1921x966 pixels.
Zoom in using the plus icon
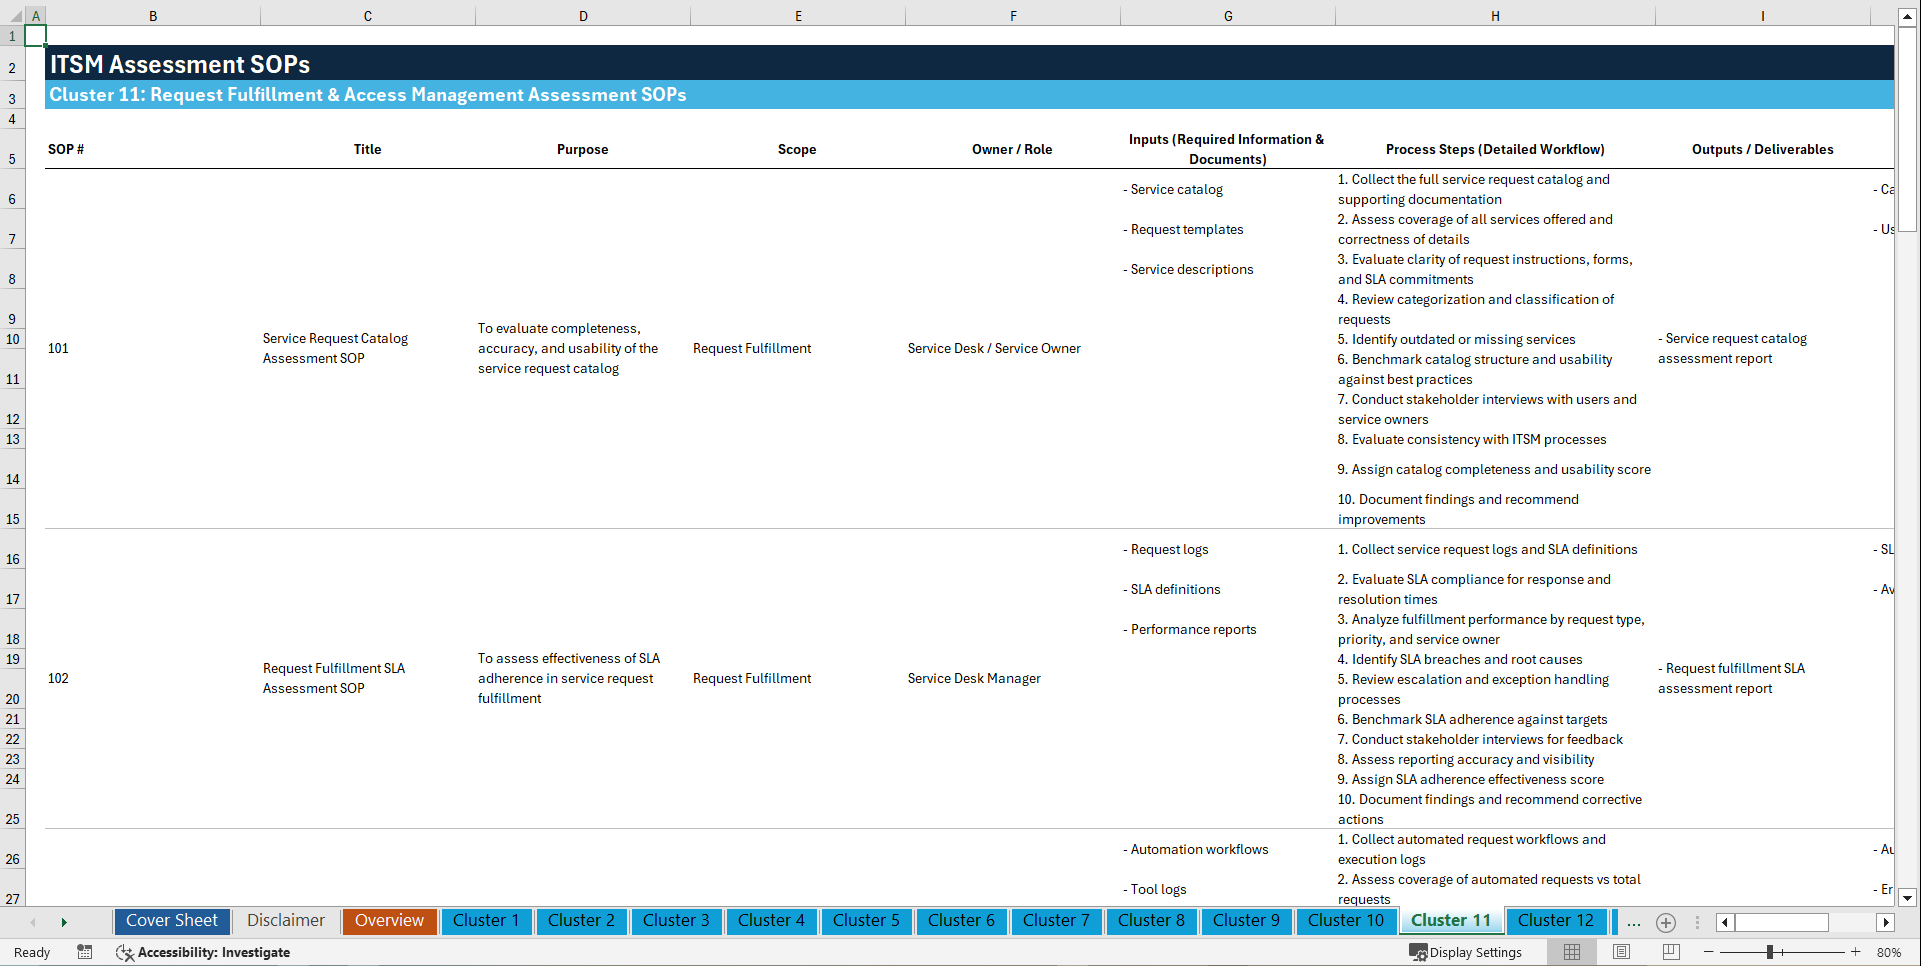coord(1857,952)
